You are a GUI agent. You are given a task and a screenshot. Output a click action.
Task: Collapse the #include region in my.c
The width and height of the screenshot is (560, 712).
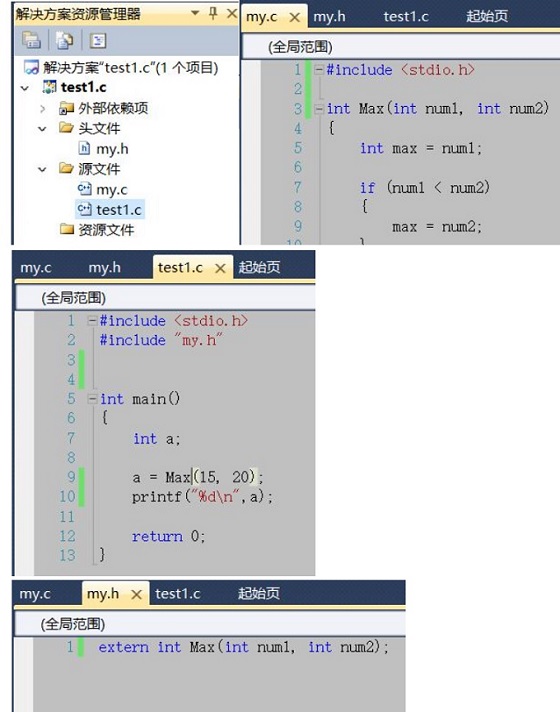pos(319,70)
